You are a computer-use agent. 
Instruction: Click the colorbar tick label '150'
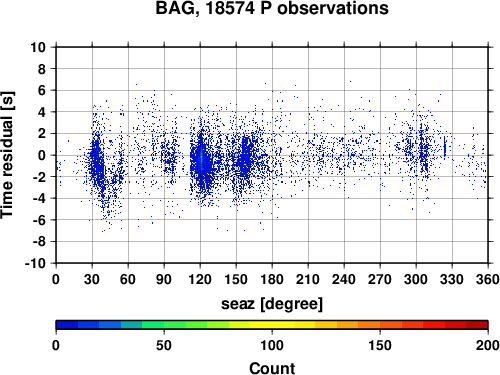[x=380, y=345]
